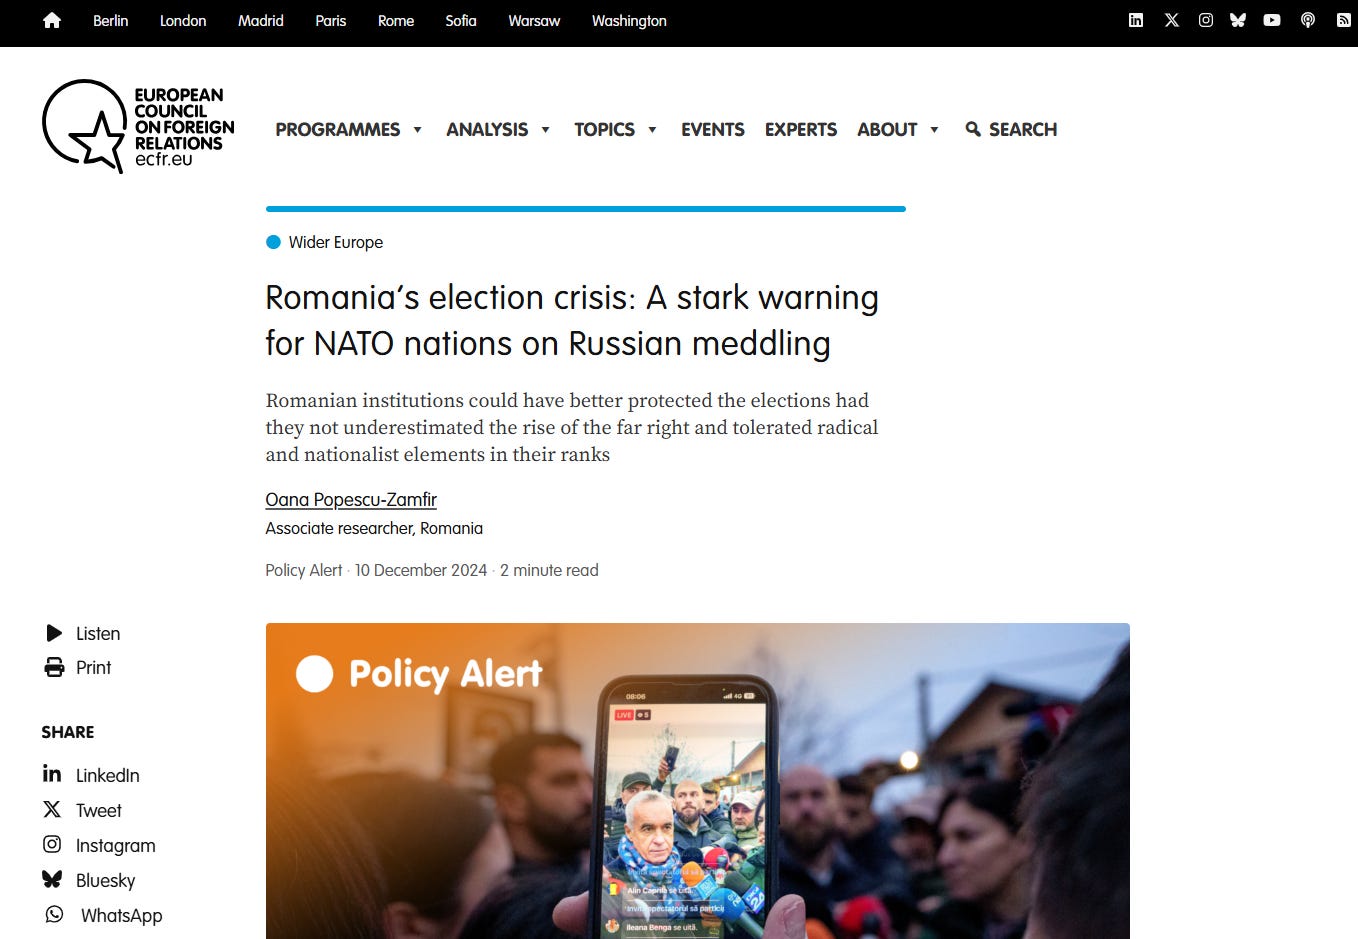The height and width of the screenshot is (939, 1358).
Task: Open the podcast icon in top bar
Action: [1308, 20]
